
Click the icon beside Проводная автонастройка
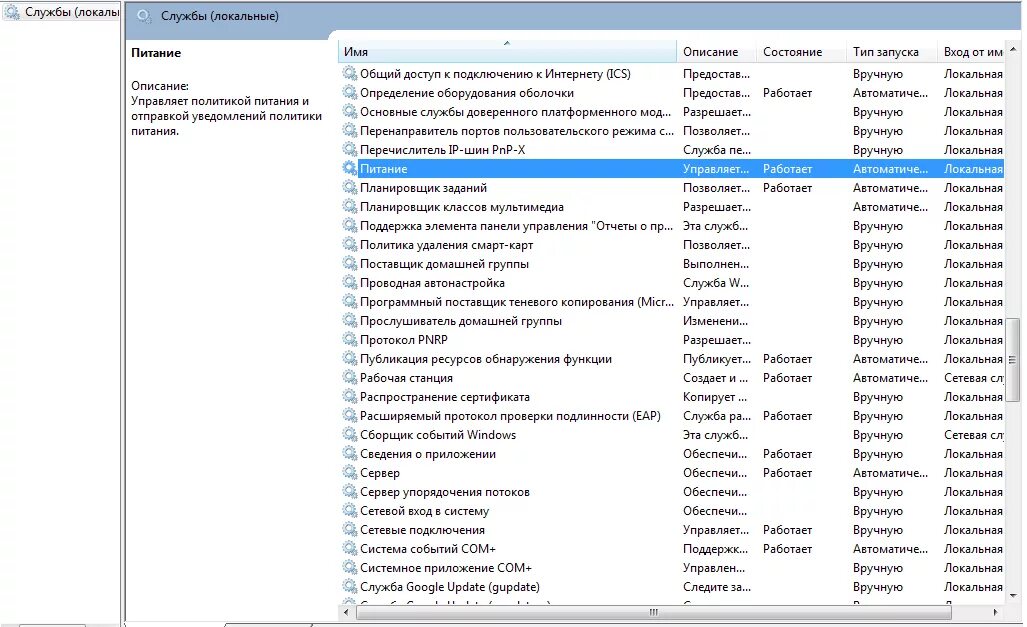point(350,282)
